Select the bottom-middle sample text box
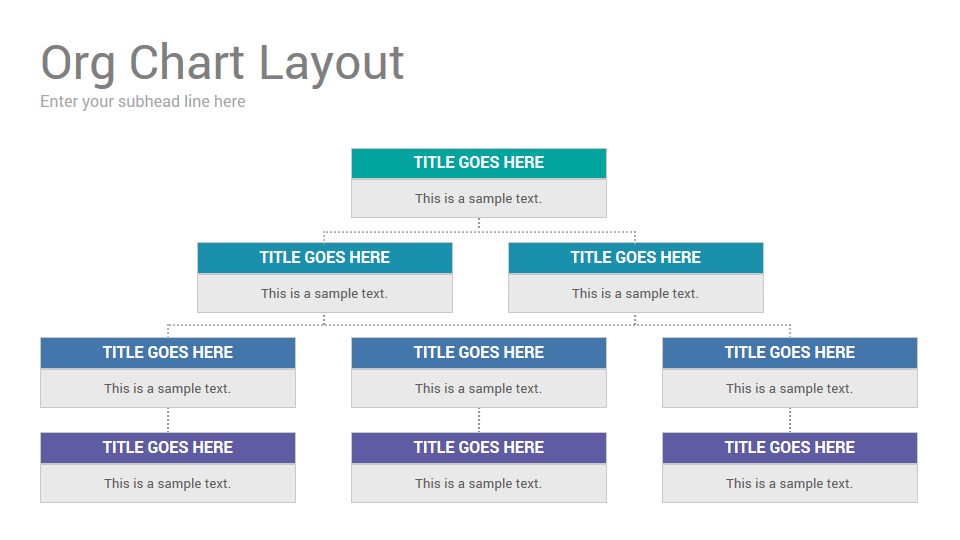The image size is (960, 540). (479, 483)
